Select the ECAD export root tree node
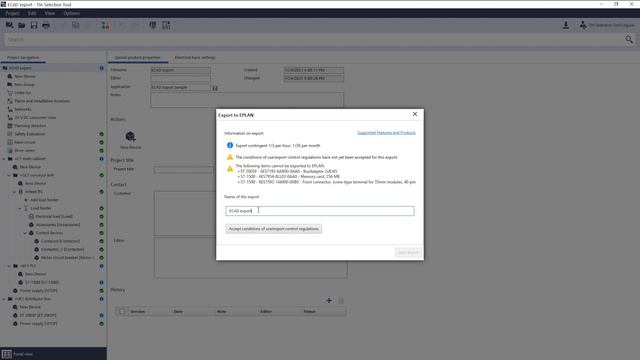The height and width of the screenshot is (360, 640). tap(20, 68)
